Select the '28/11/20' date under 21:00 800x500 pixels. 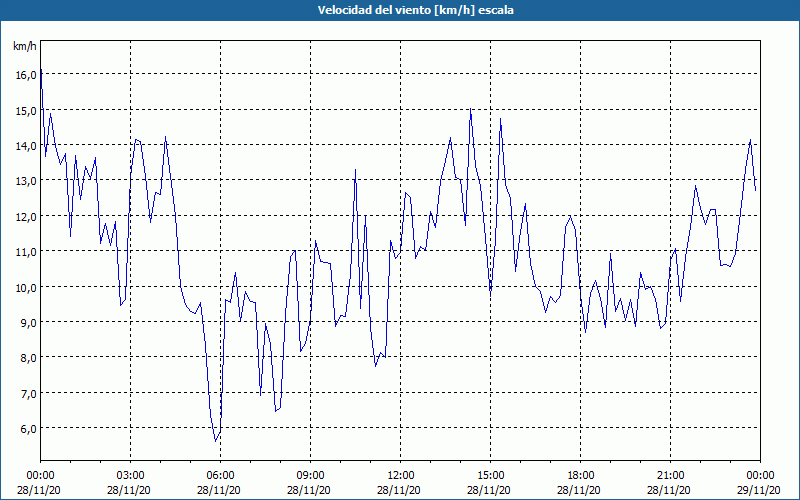click(x=669, y=490)
